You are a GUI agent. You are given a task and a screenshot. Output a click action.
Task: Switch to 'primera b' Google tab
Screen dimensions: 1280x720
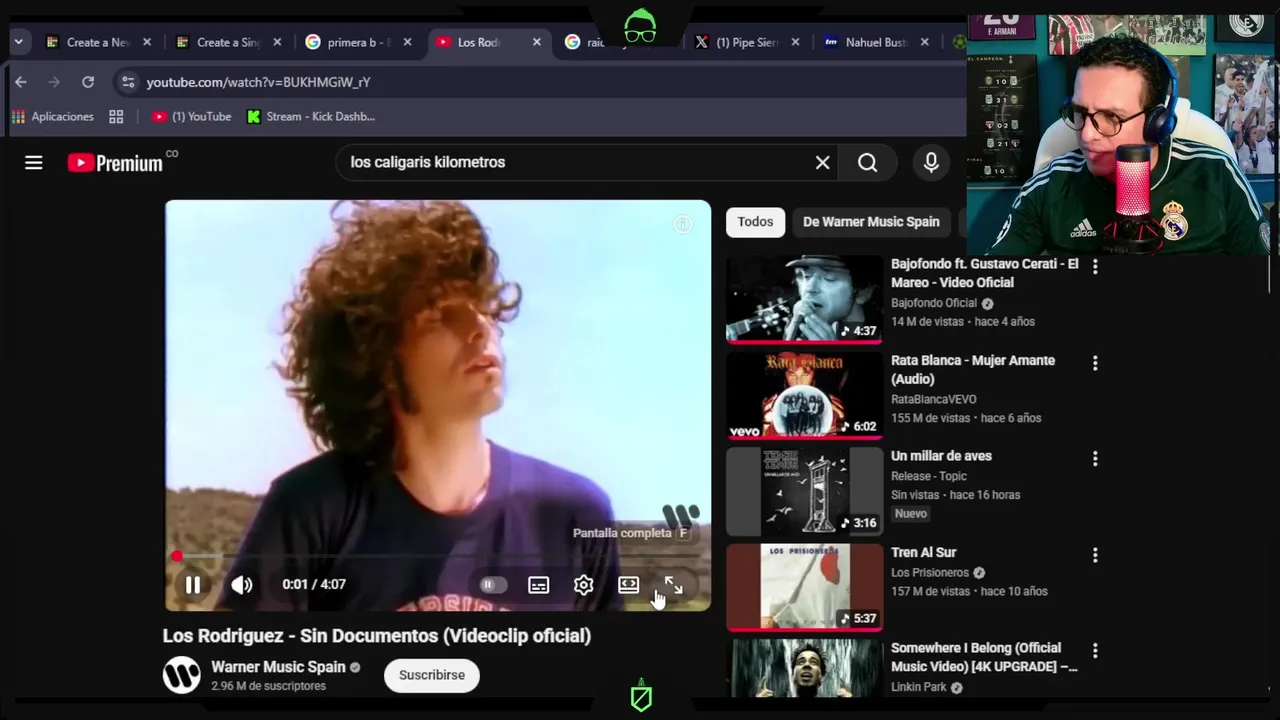[359, 42]
